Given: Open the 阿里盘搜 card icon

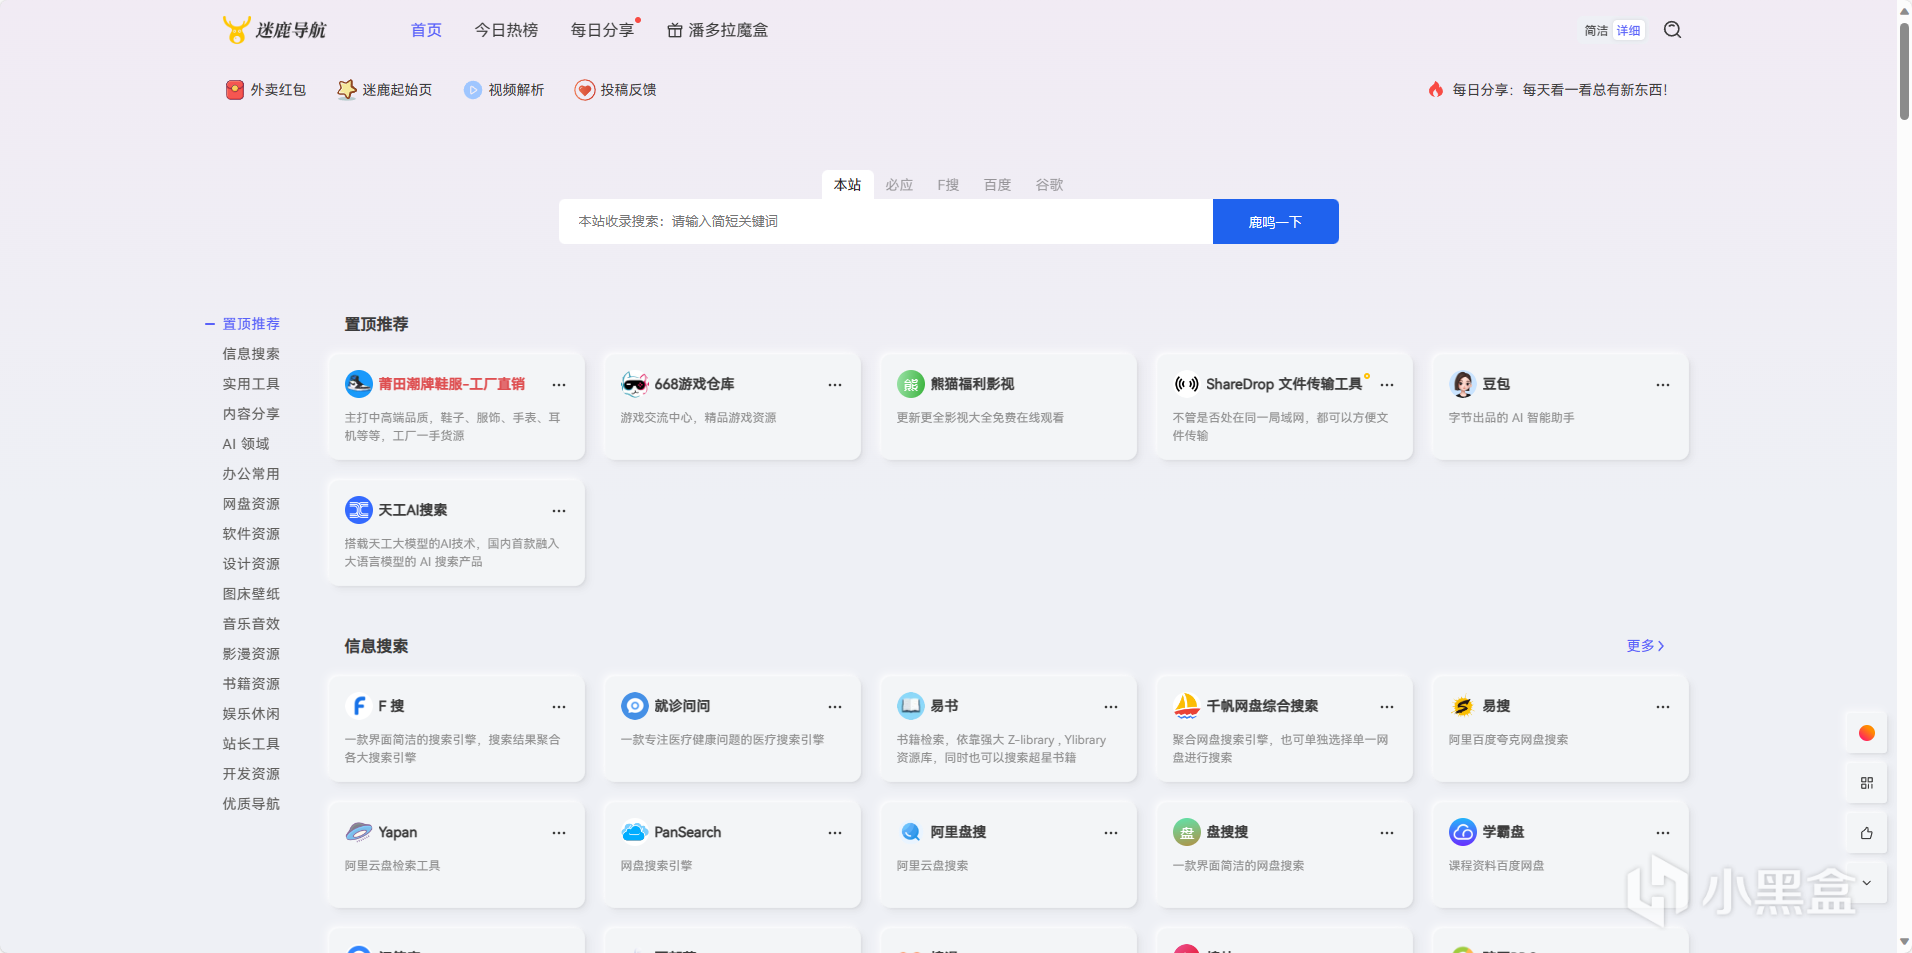Looking at the screenshot, I should point(911,832).
